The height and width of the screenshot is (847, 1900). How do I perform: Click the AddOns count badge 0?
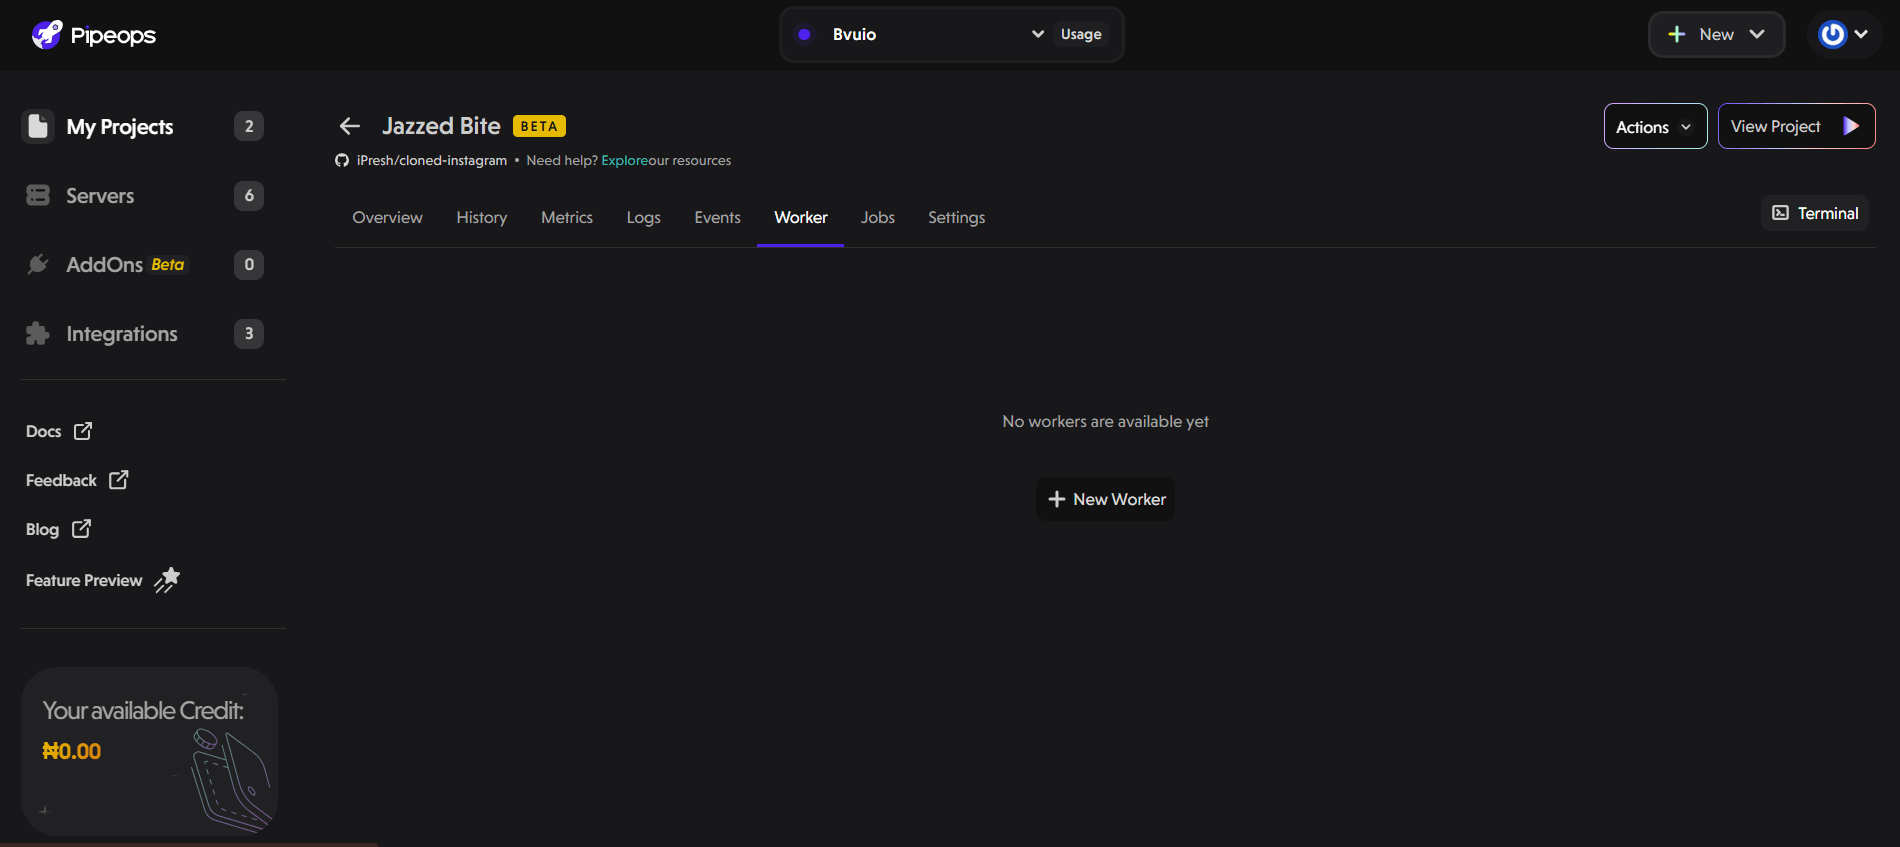point(249,264)
